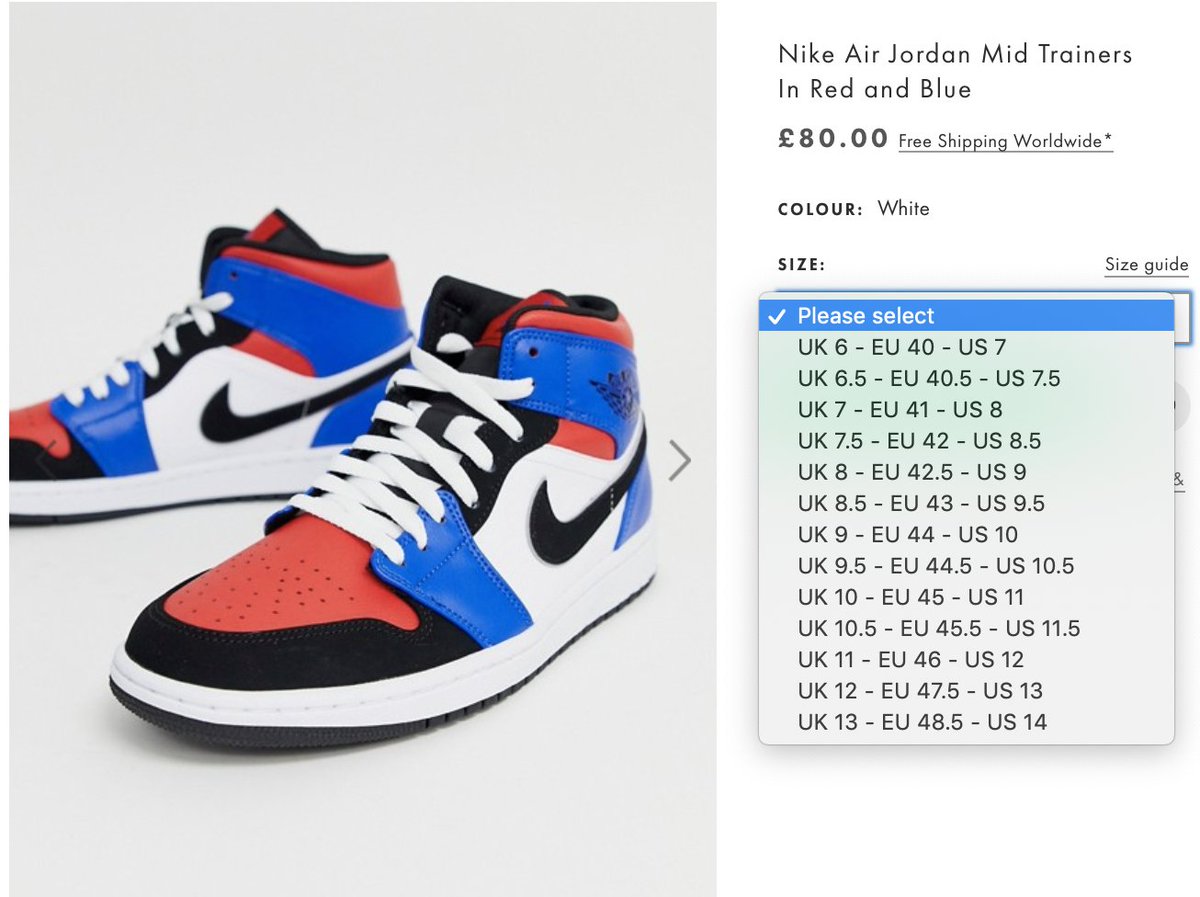Show the previous product image using the arrow

(x=45, y=461)
